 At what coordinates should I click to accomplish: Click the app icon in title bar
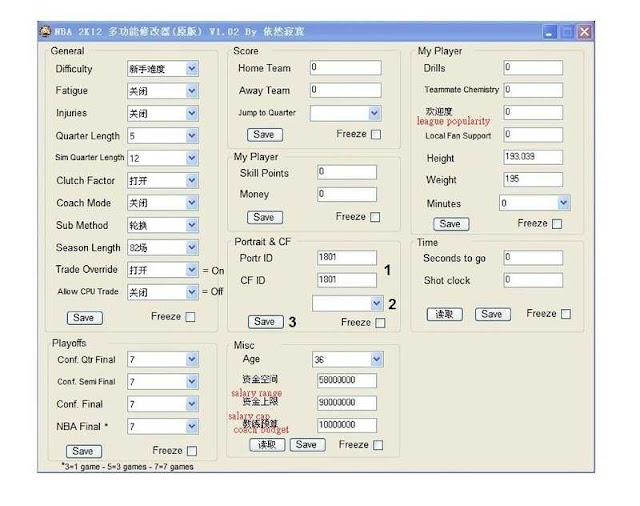tap(45, 31)
